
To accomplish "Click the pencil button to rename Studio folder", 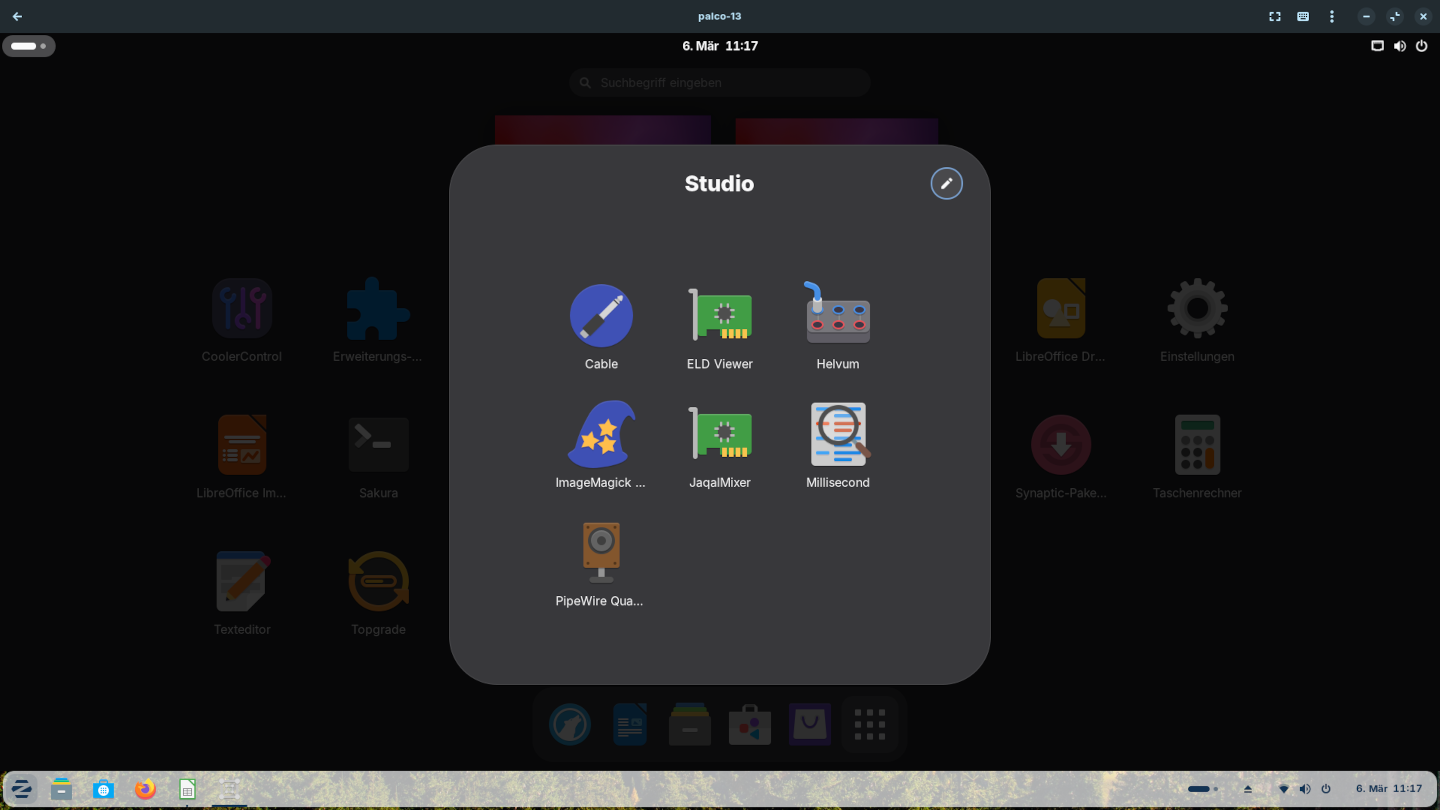I will [946, 184].
